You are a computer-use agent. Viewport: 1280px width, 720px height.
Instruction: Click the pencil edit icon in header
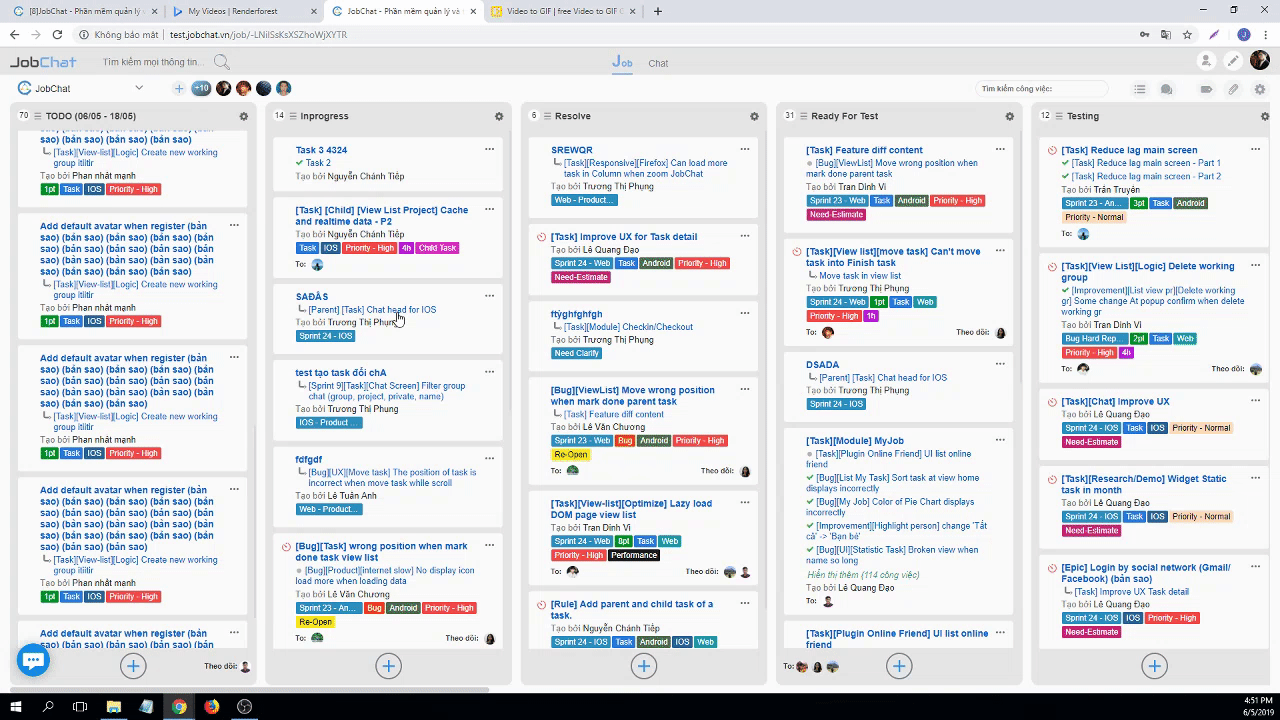click(1233, 61)
